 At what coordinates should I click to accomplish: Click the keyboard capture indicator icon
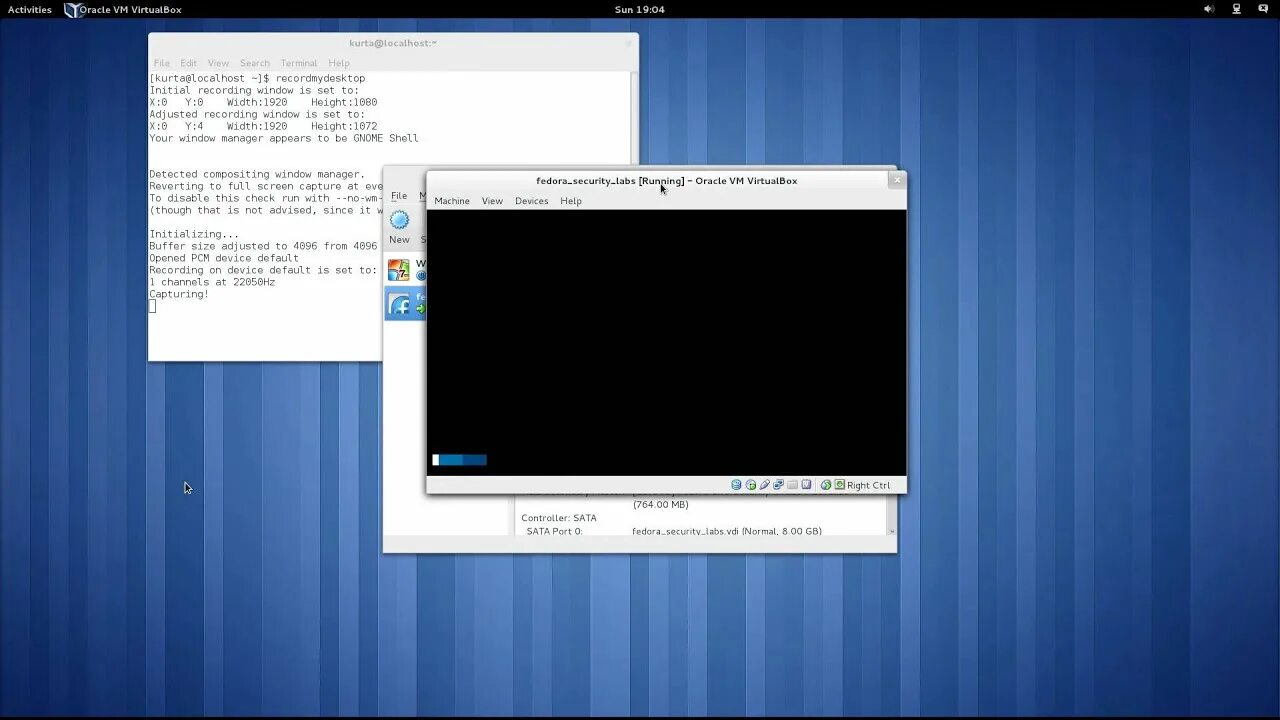click(840, 485)
